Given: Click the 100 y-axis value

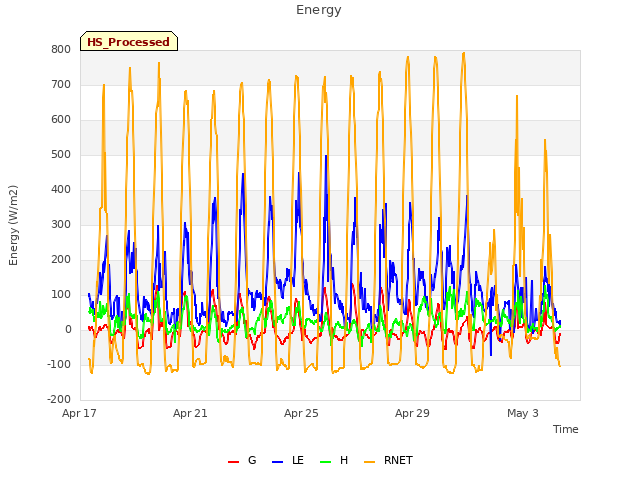Looking at the screenshot, I should coord(61,295).
